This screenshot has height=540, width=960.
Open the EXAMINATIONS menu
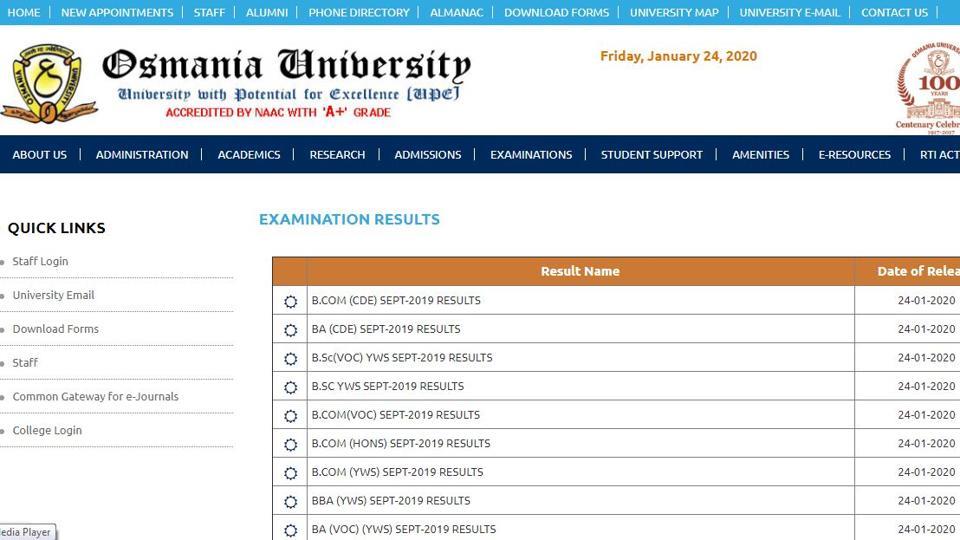pos(531,155)
